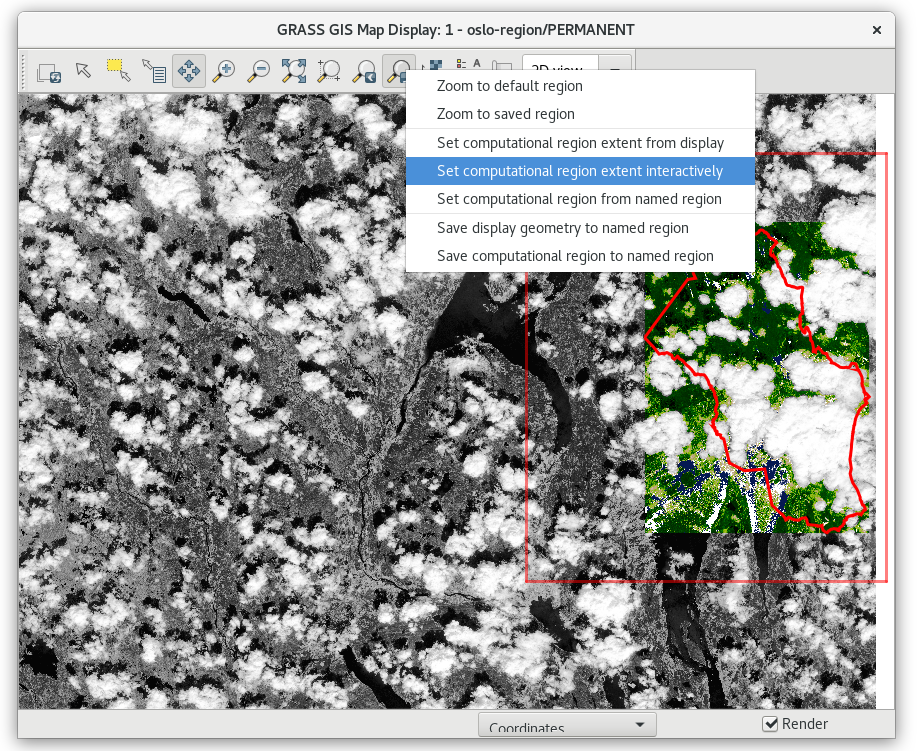Select the Zoom out tool
This screenshot has height=751, width=917.
pyautogui.click(x=259, y=71)
